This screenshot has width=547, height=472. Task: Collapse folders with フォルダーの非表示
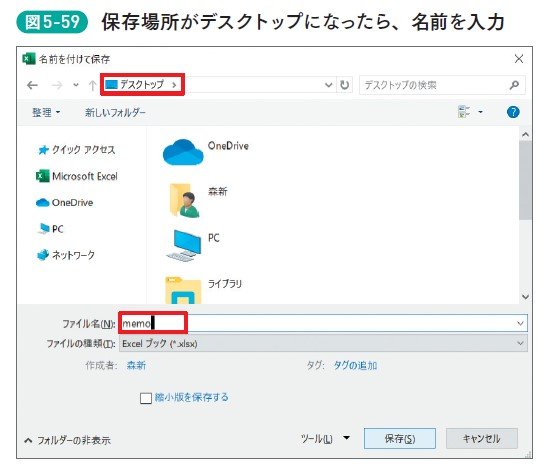tap(67, 440)
